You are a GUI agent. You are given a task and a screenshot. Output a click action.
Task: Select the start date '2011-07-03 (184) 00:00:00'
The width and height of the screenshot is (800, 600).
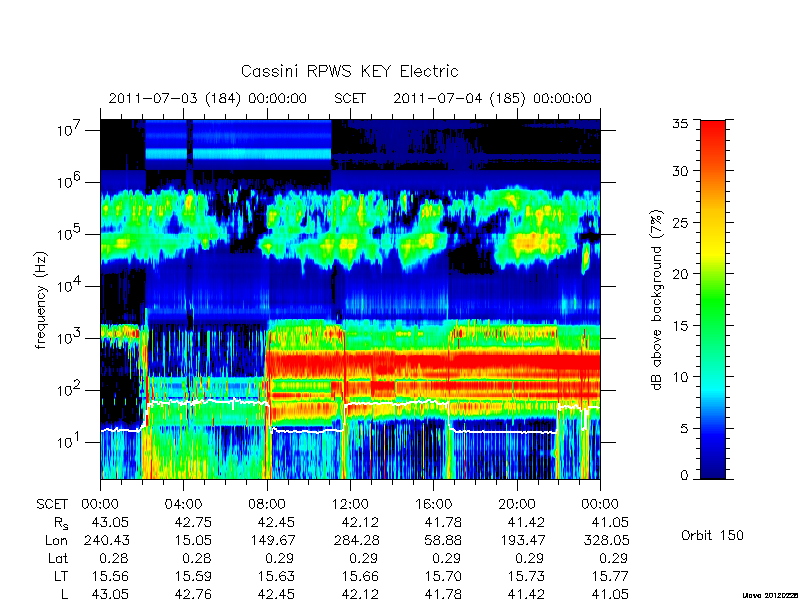tap(208, 98)
